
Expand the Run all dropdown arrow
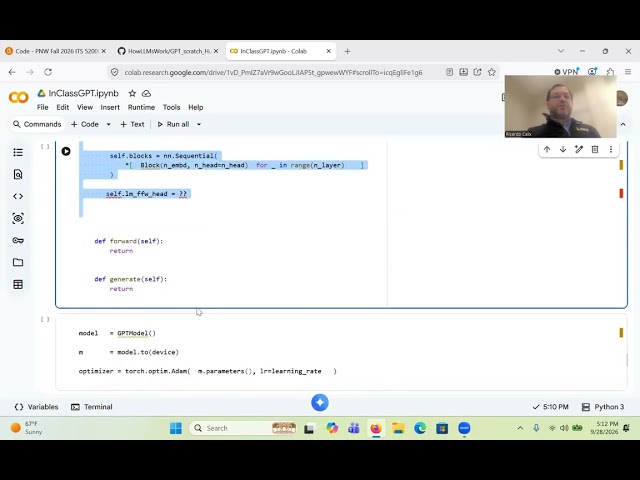199,124
